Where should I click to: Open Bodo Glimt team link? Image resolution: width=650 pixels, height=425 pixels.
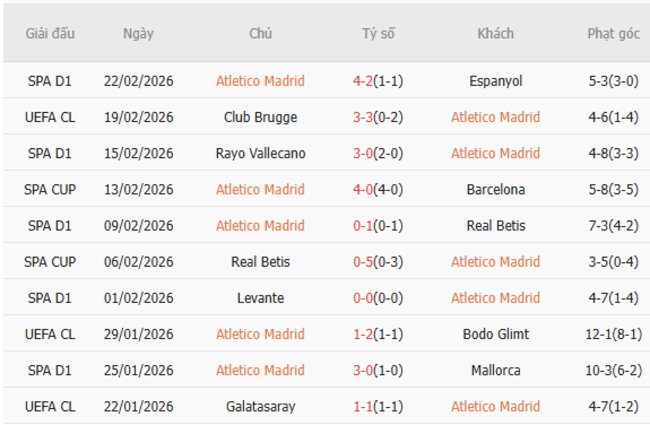point(495,334)
